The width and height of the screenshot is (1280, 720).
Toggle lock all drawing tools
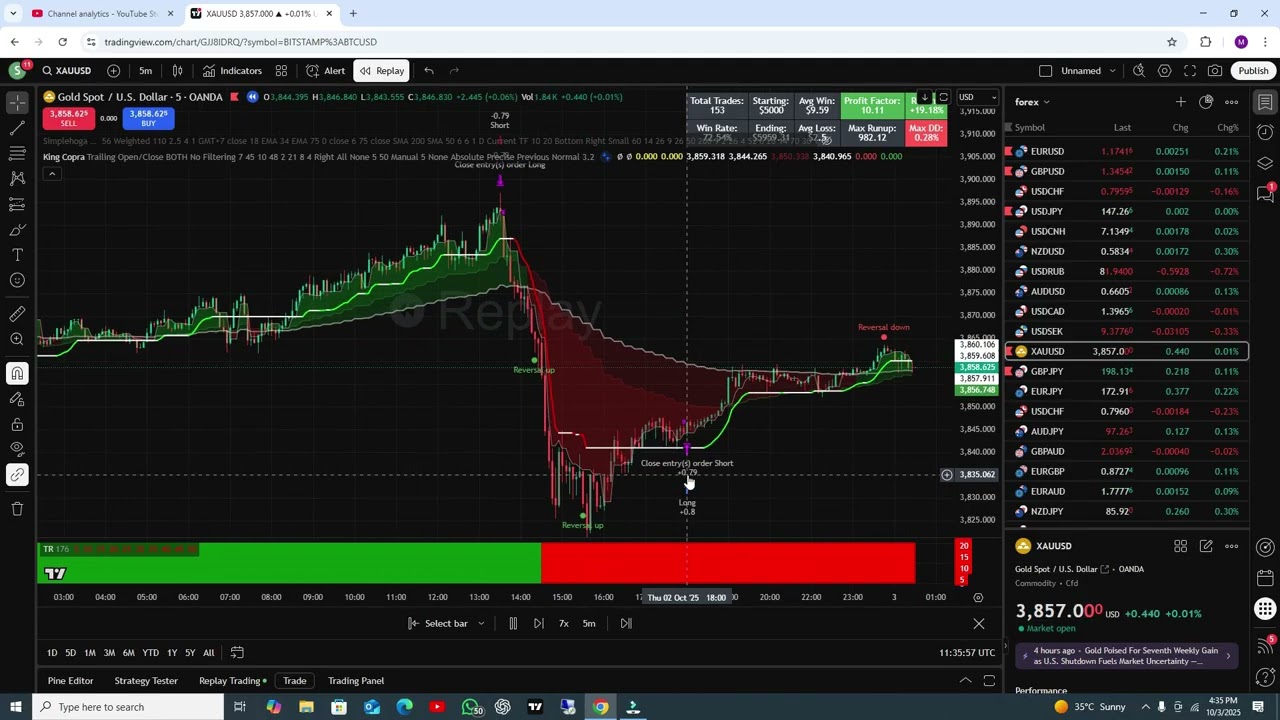coord(17,424)
